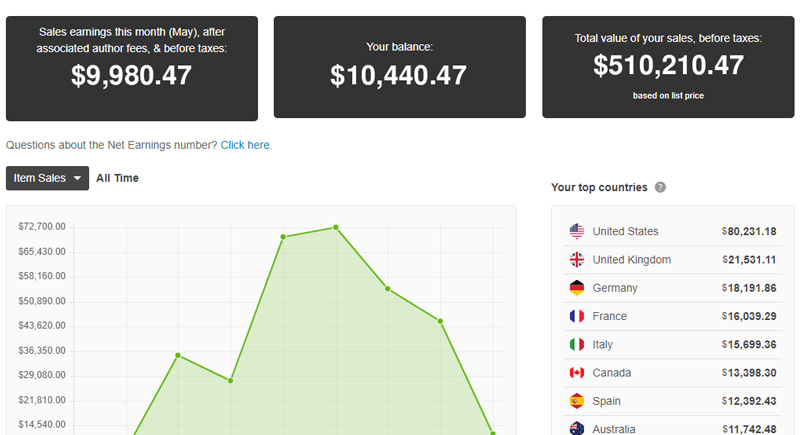802x435 pixels.
Task: Click the $72,700.00 y-axis label
Action: click(42, 226)
